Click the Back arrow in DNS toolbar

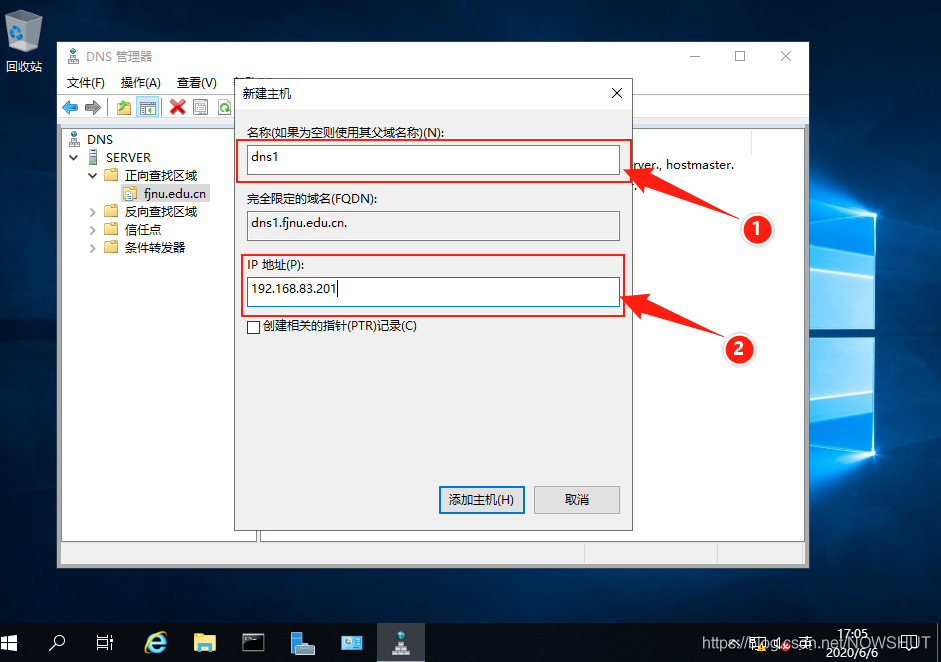70,107
